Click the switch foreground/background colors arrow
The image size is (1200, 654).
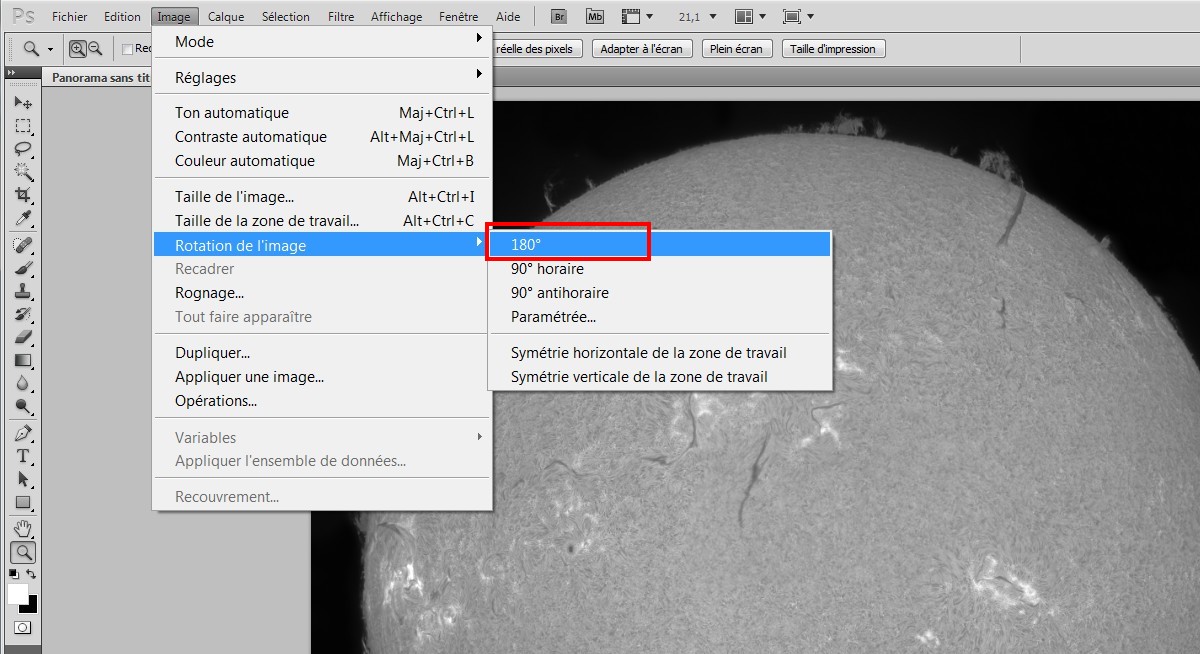32,574
